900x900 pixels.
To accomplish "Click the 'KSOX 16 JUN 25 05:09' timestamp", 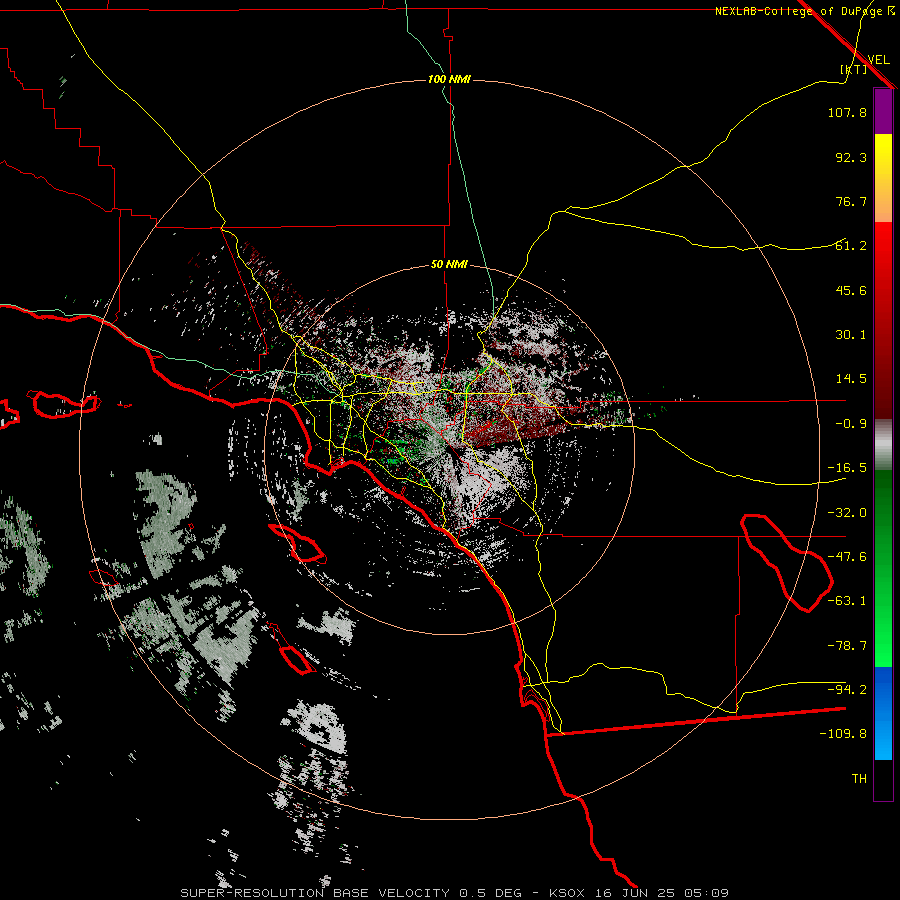I will (x=639, y=893).
